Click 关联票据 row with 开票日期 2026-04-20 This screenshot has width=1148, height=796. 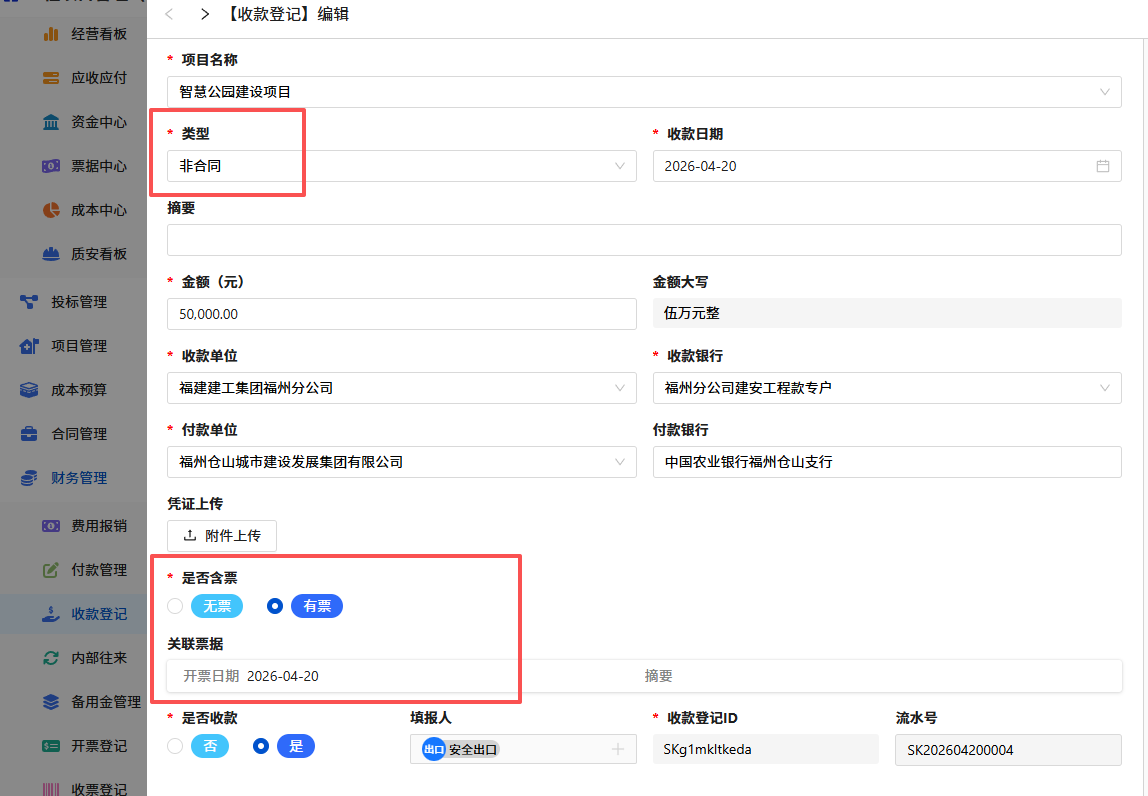coord(644,676)
